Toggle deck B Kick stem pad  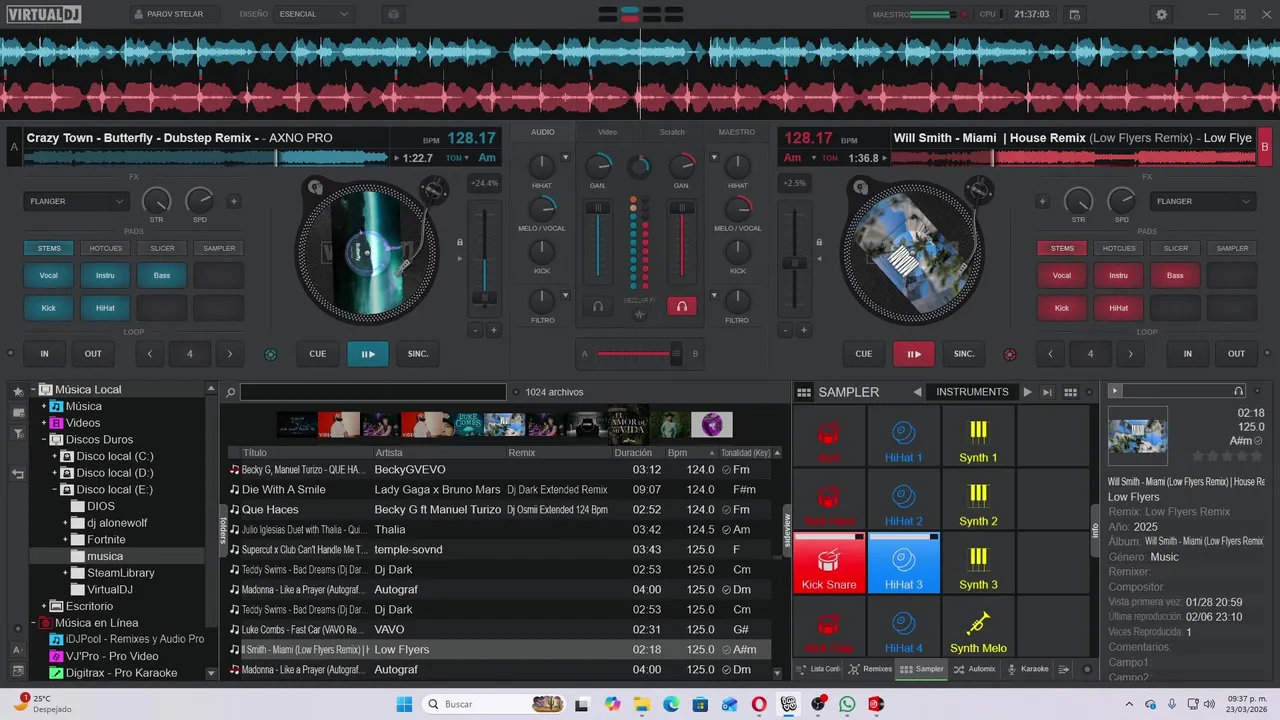[1062, 308]
